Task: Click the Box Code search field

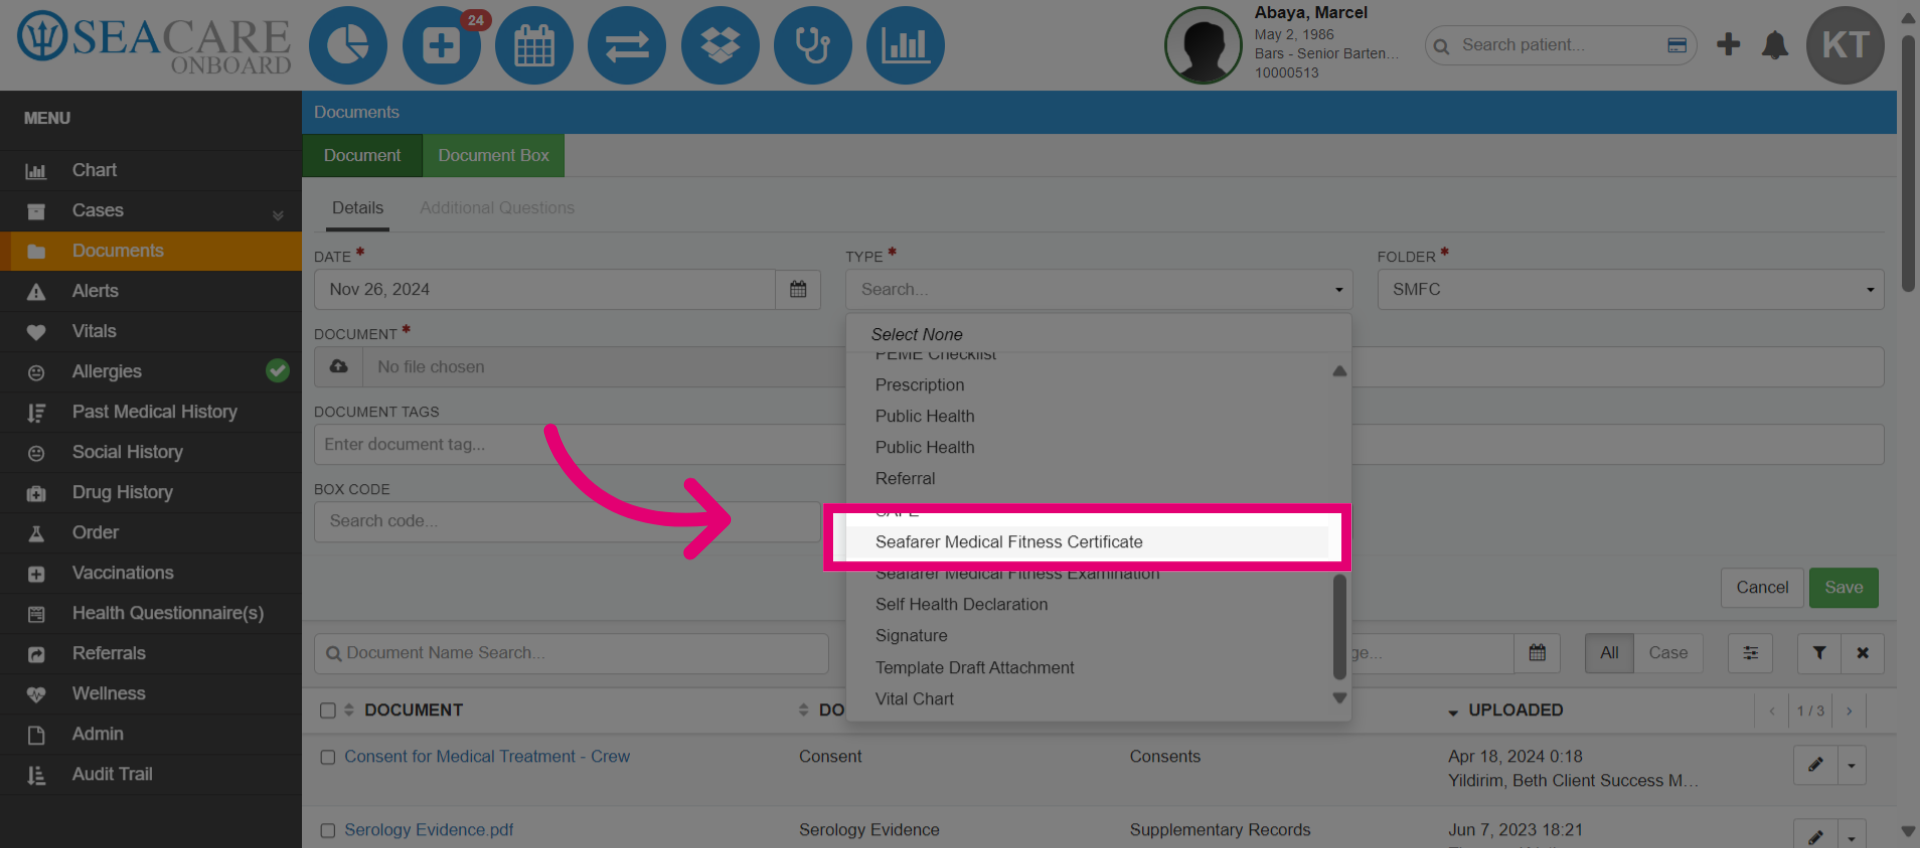Action: (x=566, y=521)
